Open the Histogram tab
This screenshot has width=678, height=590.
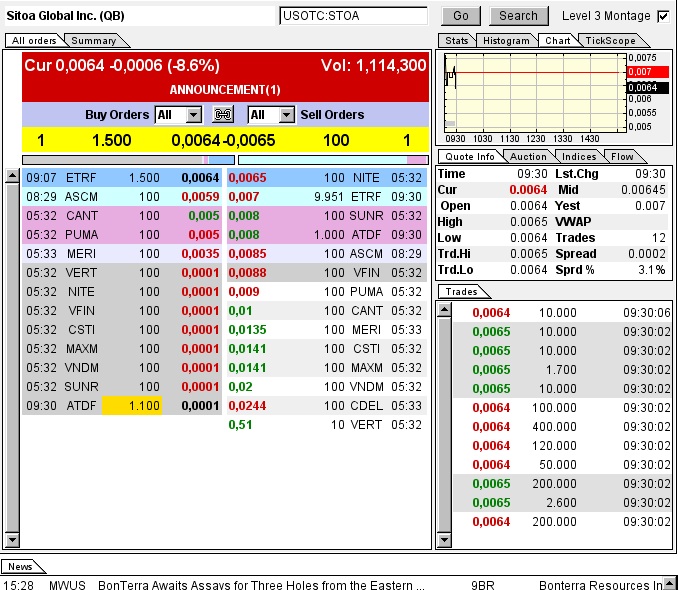click(505, 41)
